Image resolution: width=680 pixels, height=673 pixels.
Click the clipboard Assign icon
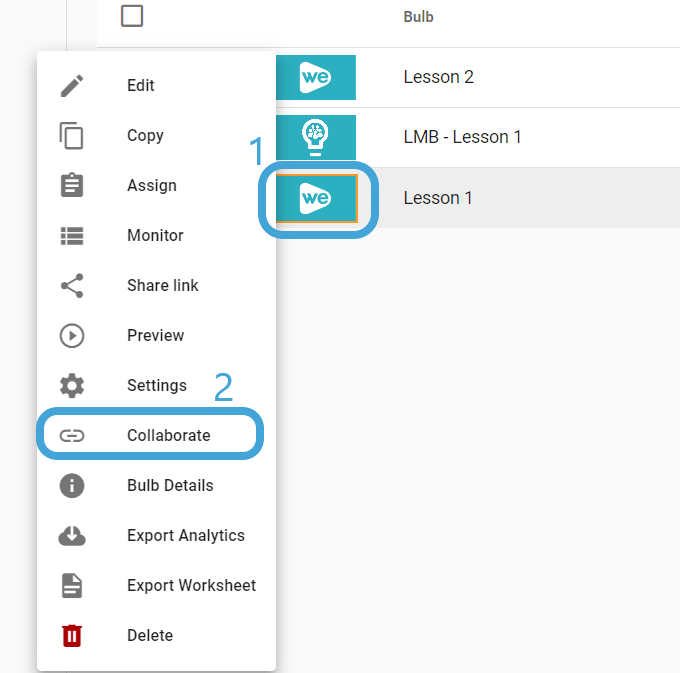tap(72, 185)
